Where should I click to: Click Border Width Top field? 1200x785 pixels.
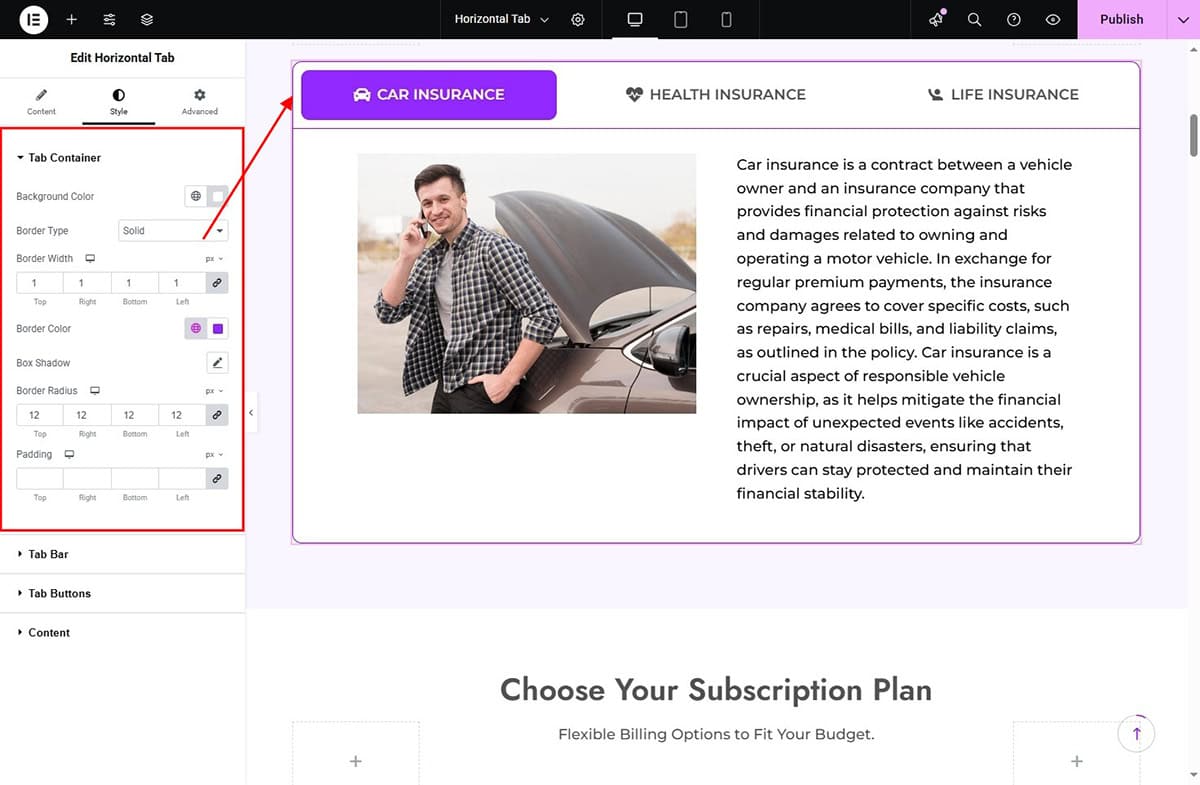[x=40, y=283]
